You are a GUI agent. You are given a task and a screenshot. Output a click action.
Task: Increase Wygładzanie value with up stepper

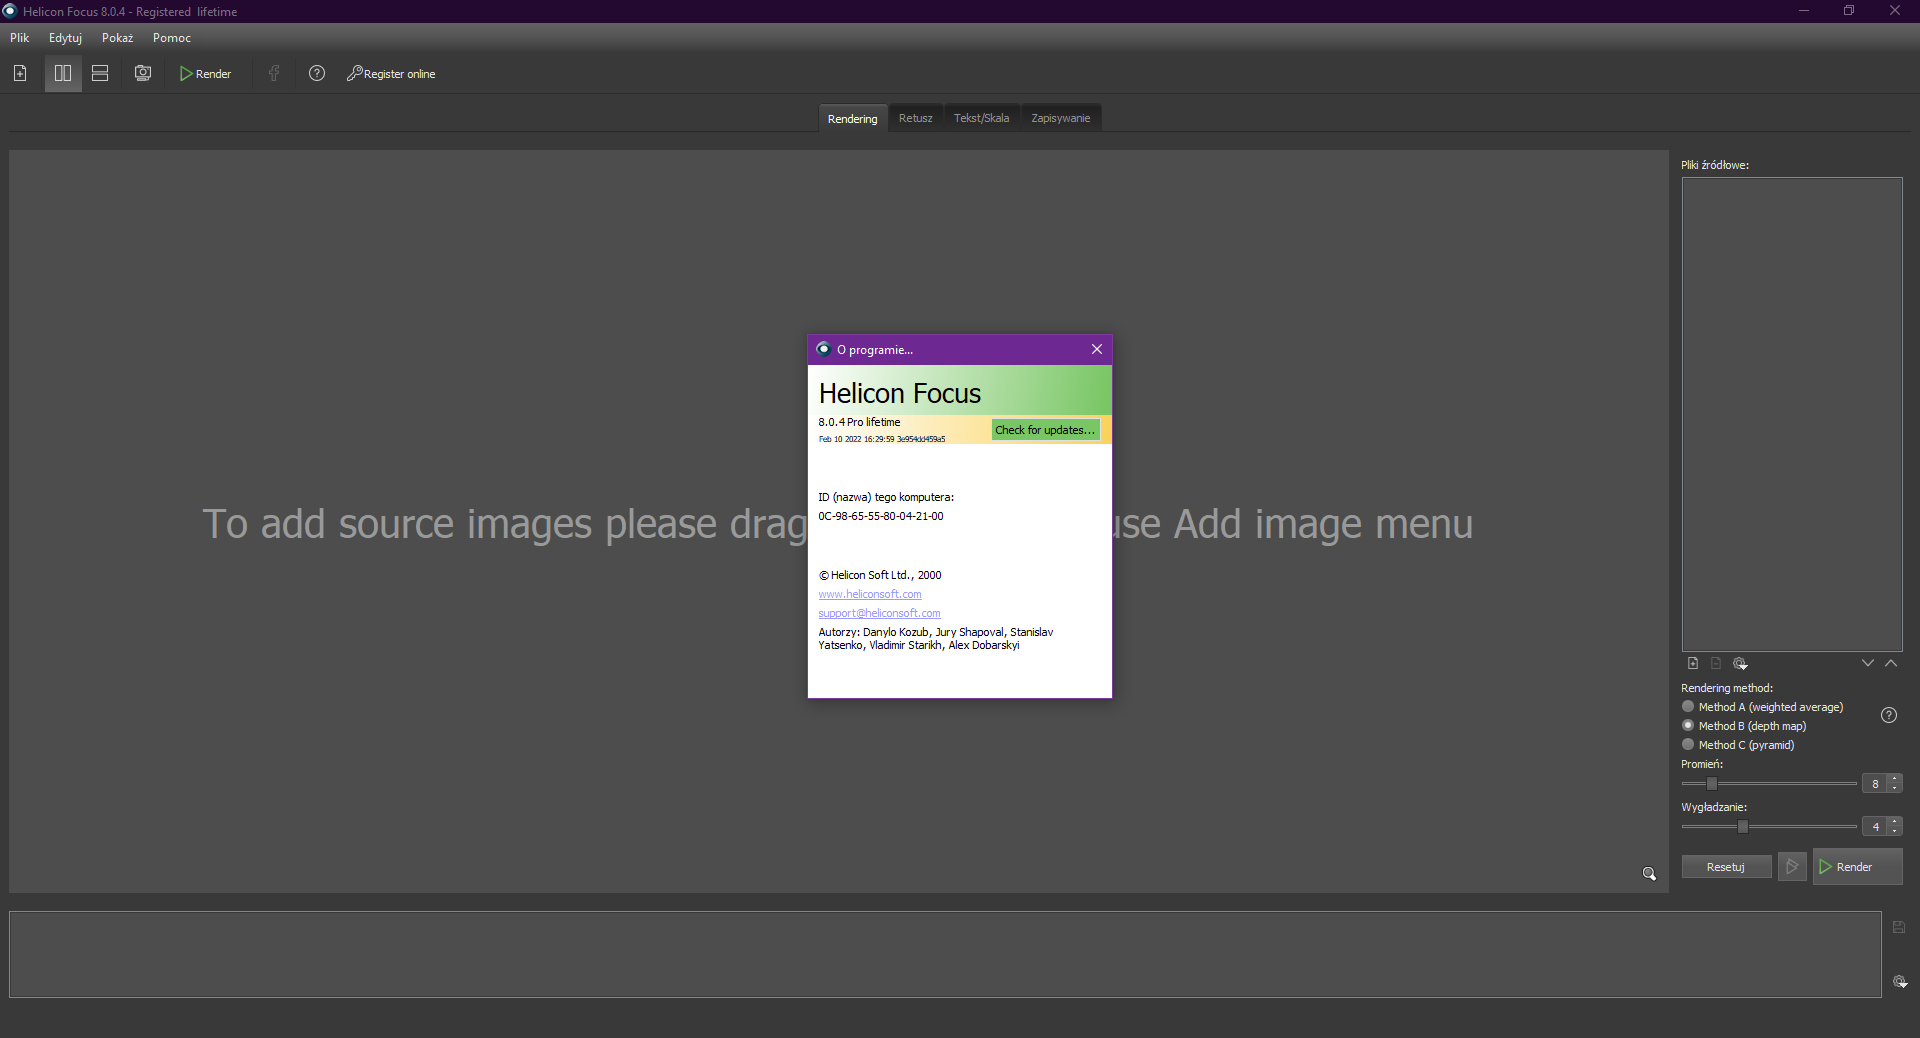1895,823
